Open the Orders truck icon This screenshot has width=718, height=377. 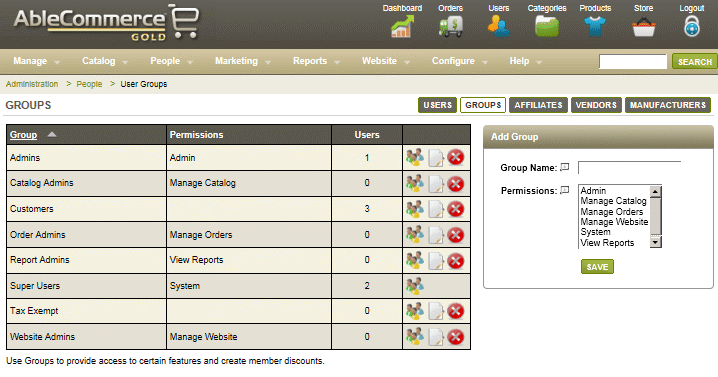(451, 27)
